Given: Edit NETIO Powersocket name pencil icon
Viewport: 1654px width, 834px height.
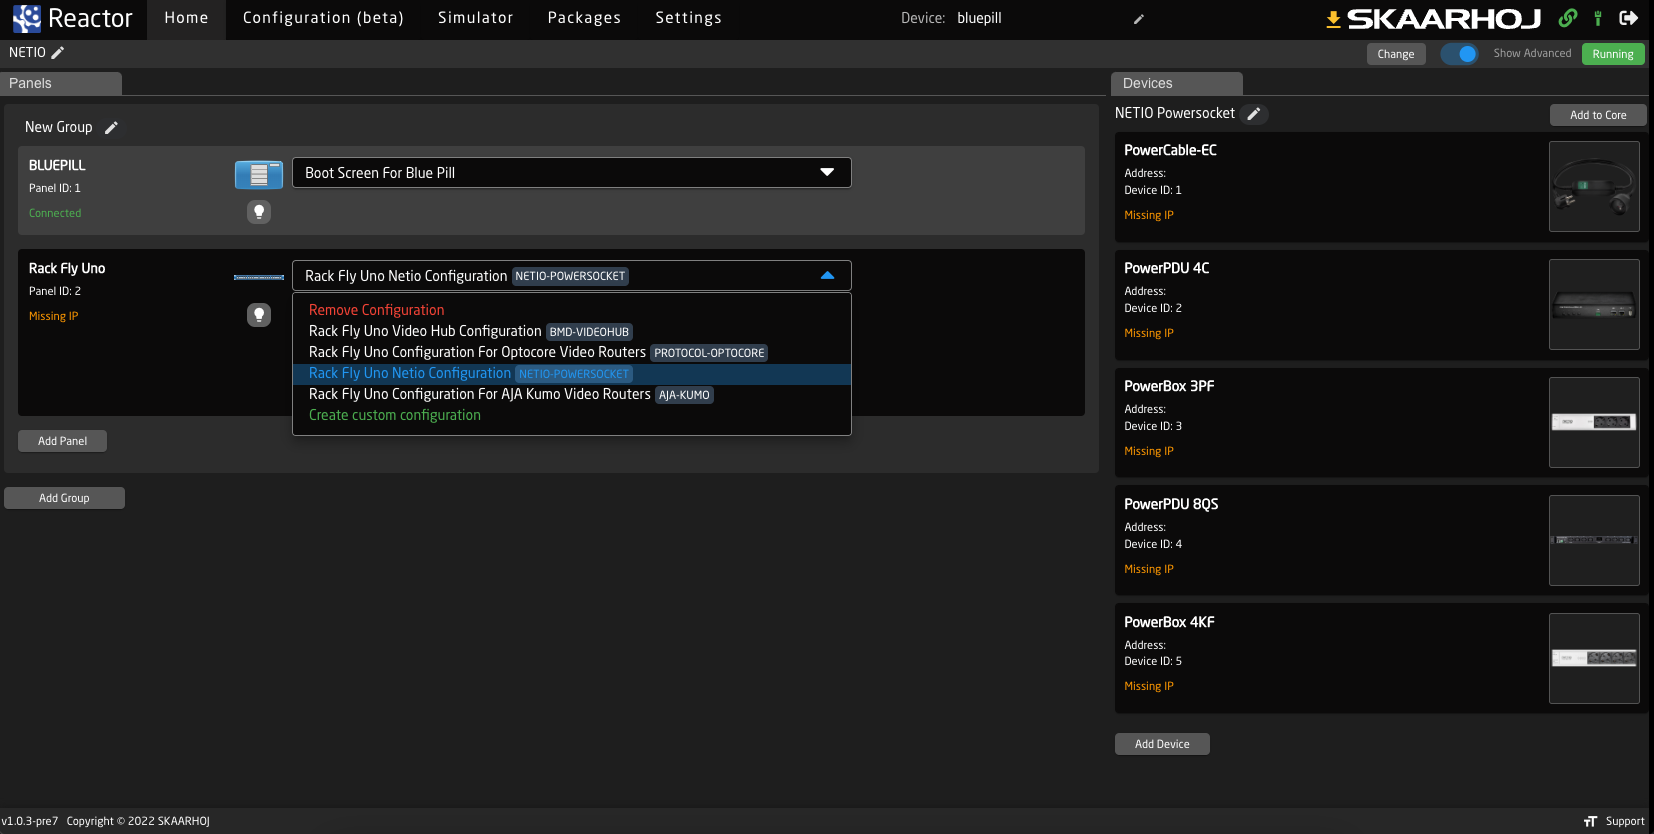Looking at the screenshot, I should [x=1253, y=114].
